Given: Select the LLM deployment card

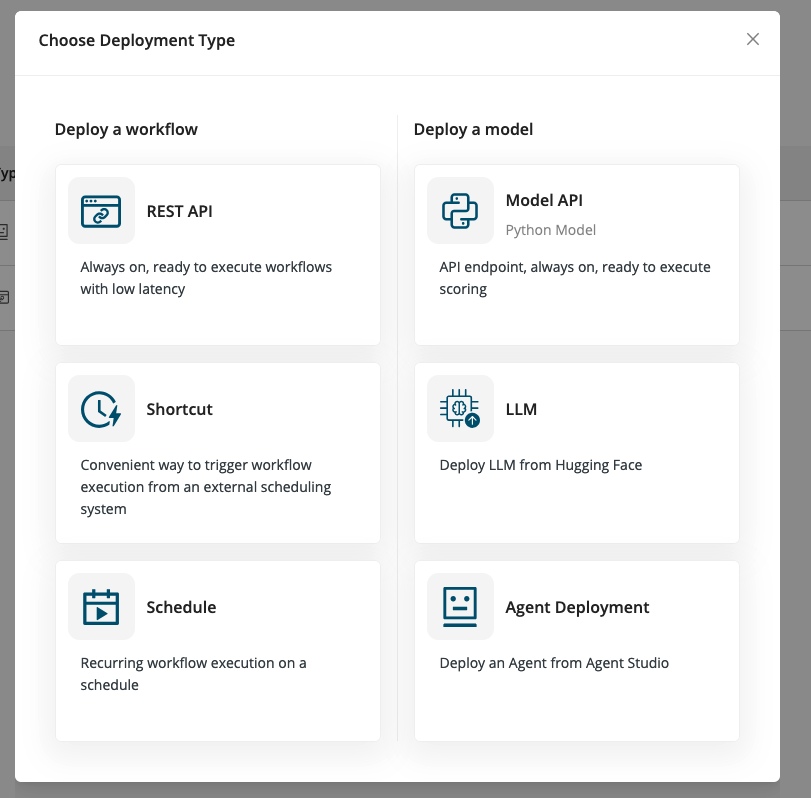Looking at the screenshot, I should point(577,452).
